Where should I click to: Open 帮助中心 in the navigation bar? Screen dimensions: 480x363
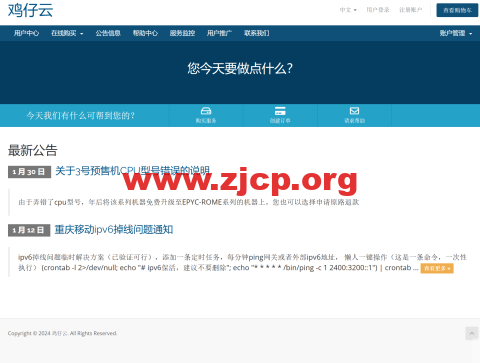coord(145,33)
